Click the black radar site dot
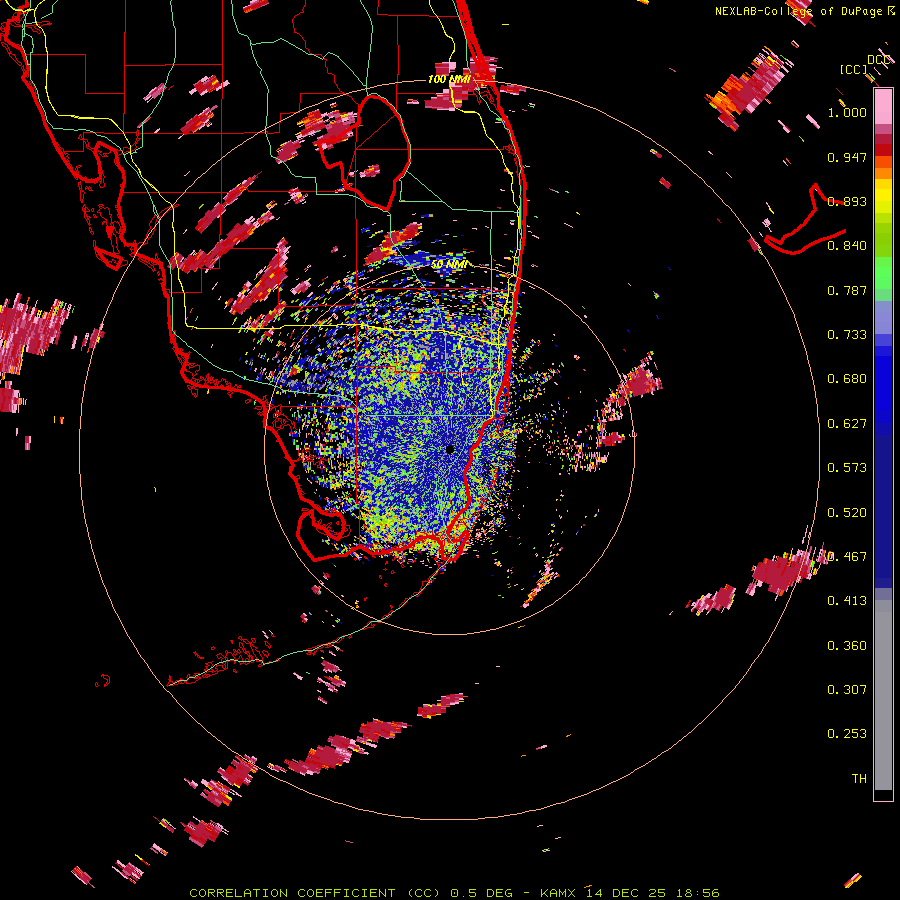 point(450,449)
